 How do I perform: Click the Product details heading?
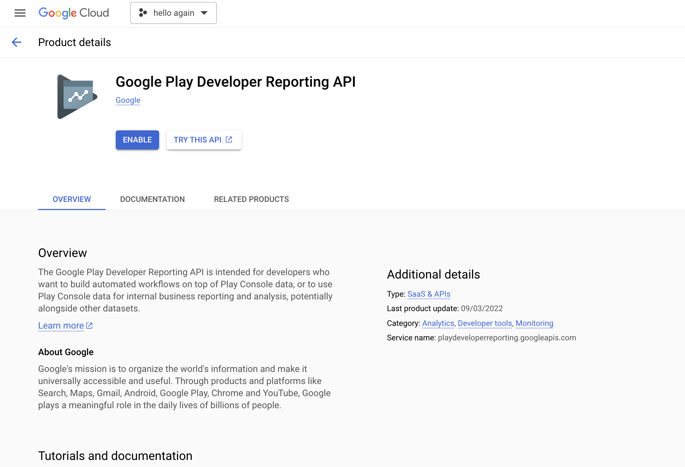click(x=75, y=42)
